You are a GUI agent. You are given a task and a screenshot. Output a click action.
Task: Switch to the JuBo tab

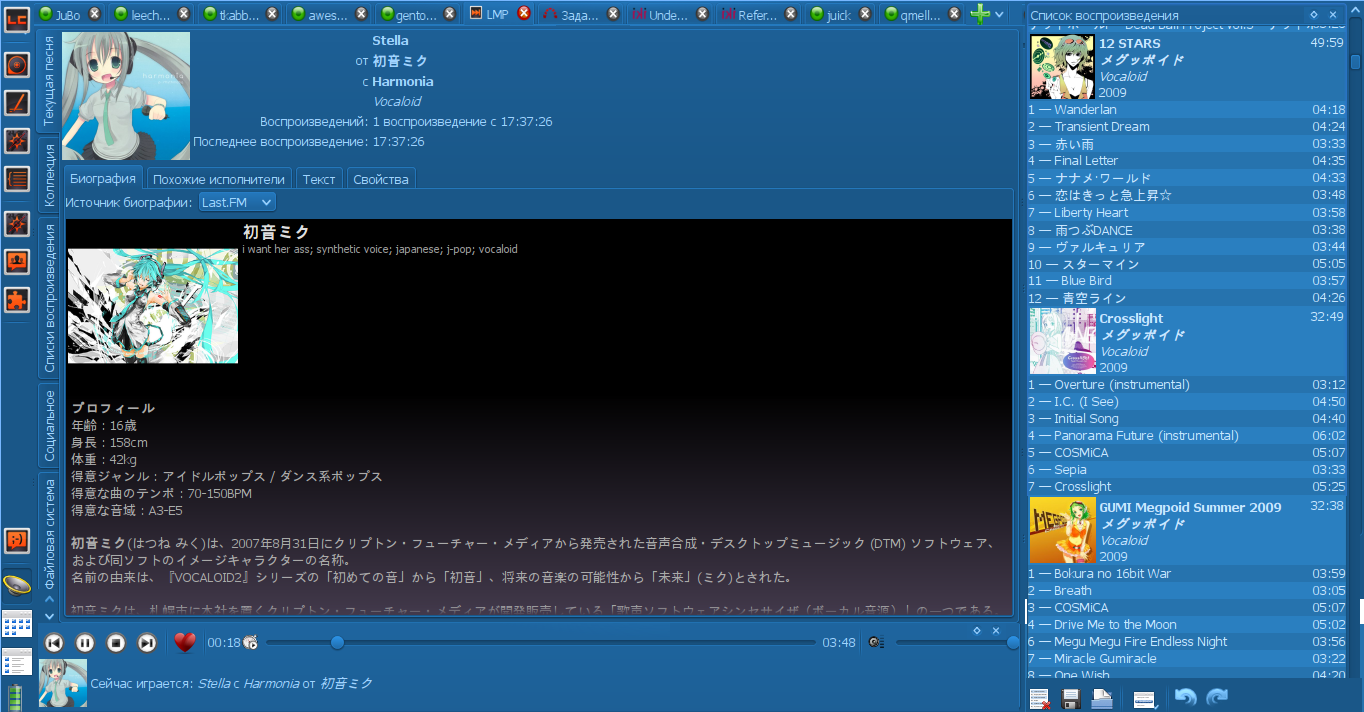68,14
